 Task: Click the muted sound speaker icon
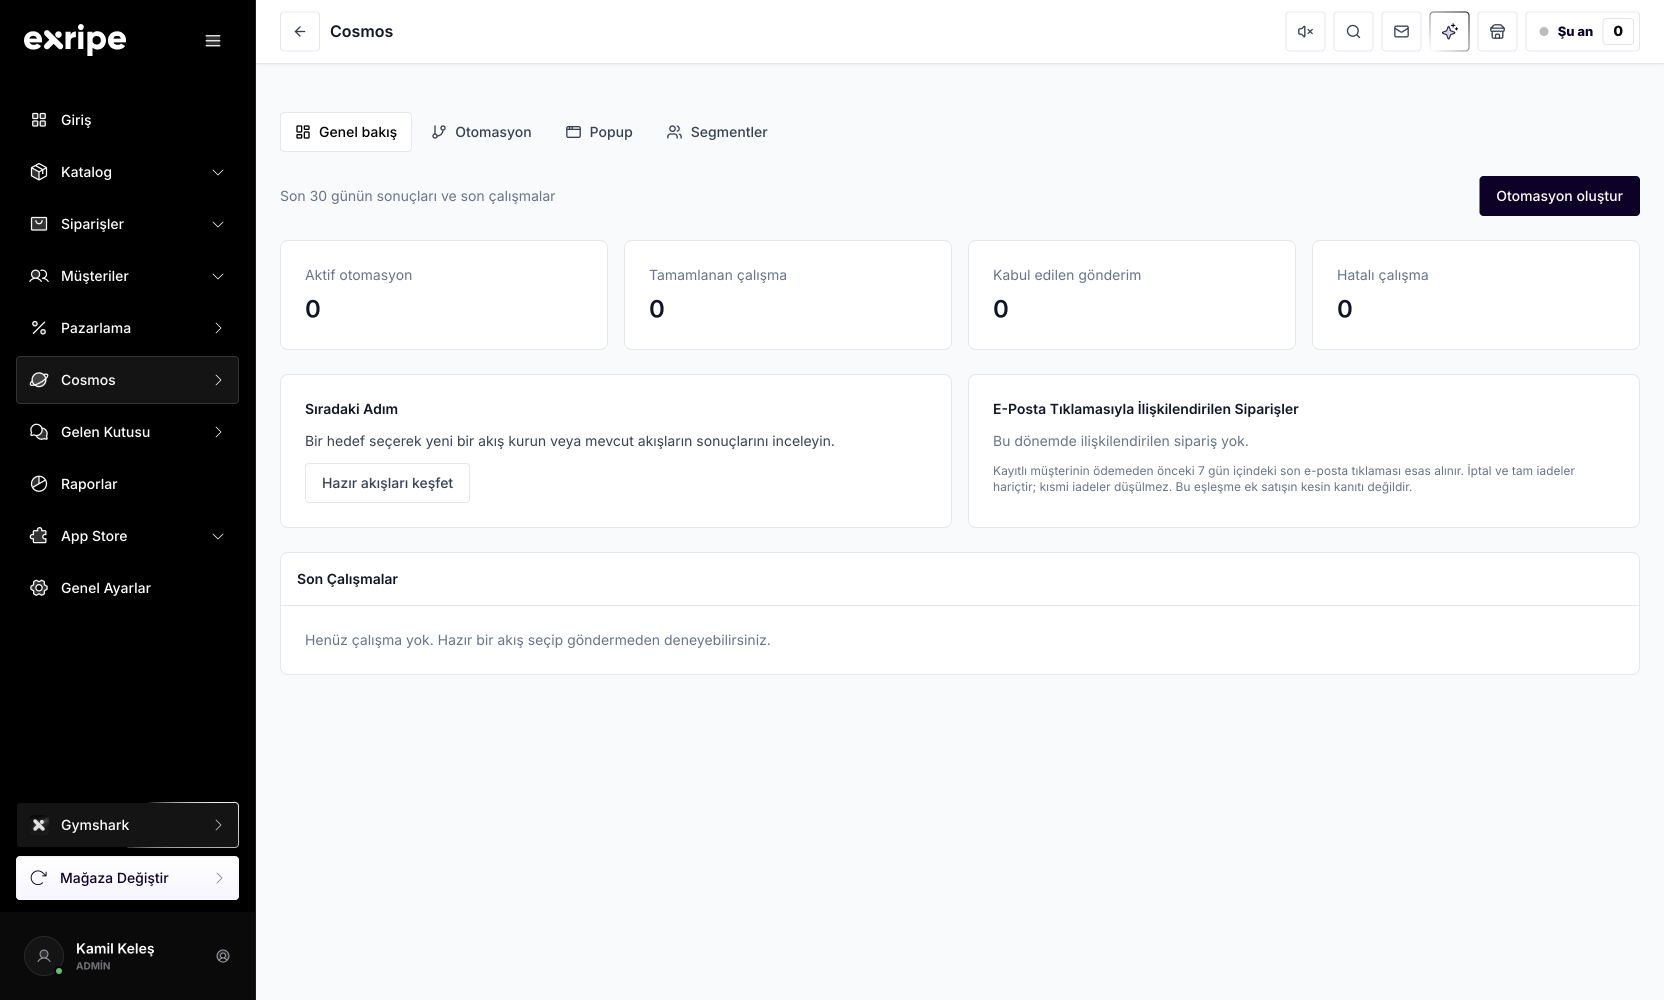point(1305,32)
